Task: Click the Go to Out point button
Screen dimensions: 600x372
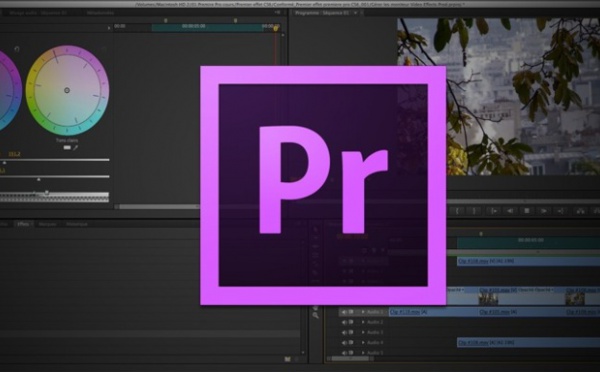Action: point(561,211)
